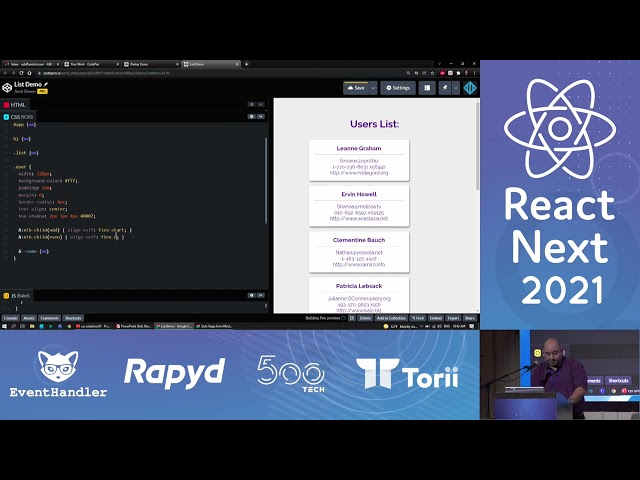
Task: Select the HTML editor panel tab
Action: coord(15,105)
